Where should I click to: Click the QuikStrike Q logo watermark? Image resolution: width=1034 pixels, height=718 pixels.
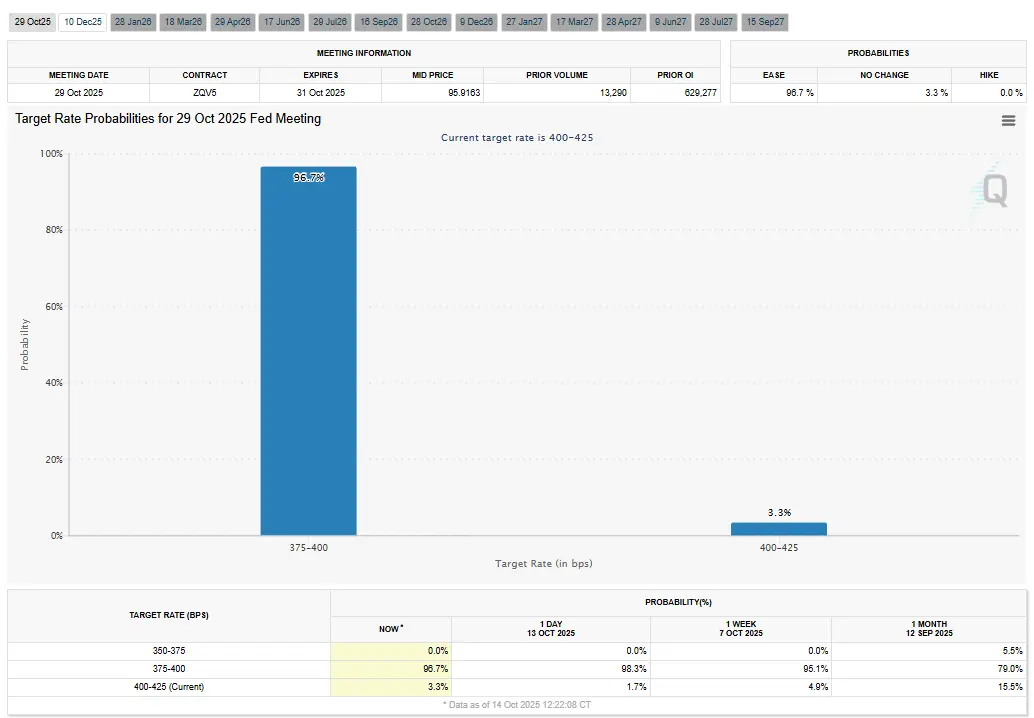tap(993, 188)
